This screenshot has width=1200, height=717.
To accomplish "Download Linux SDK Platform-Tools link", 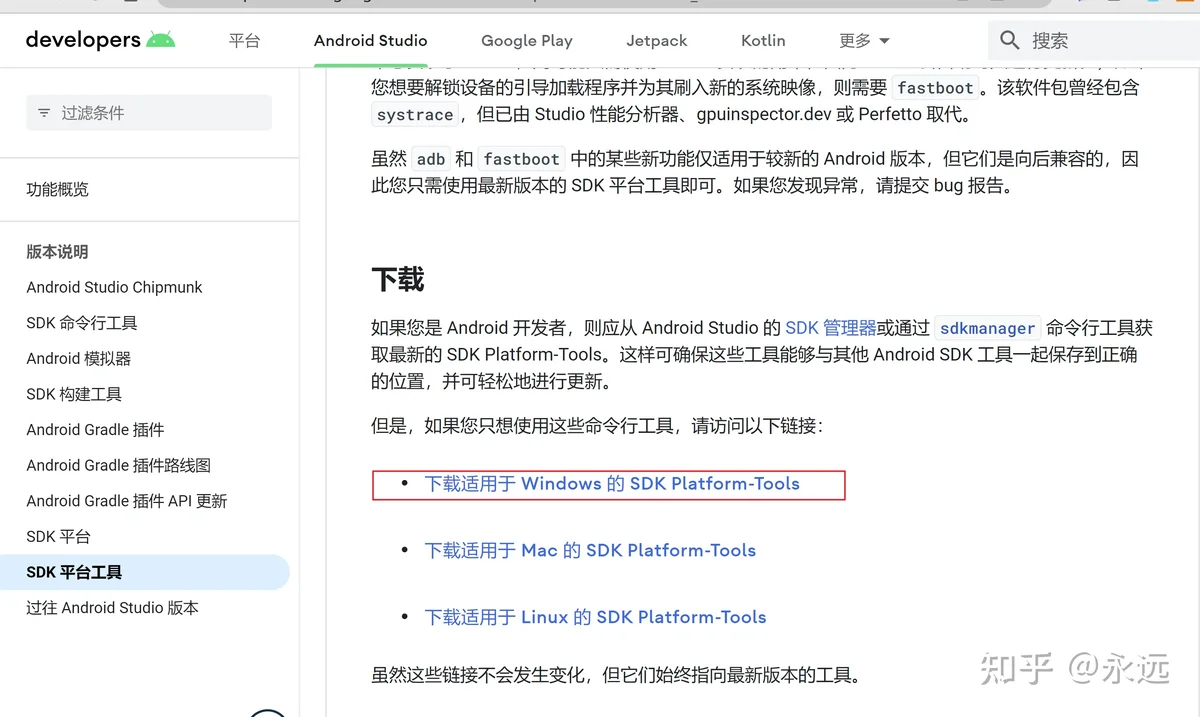I will [595, 618].
